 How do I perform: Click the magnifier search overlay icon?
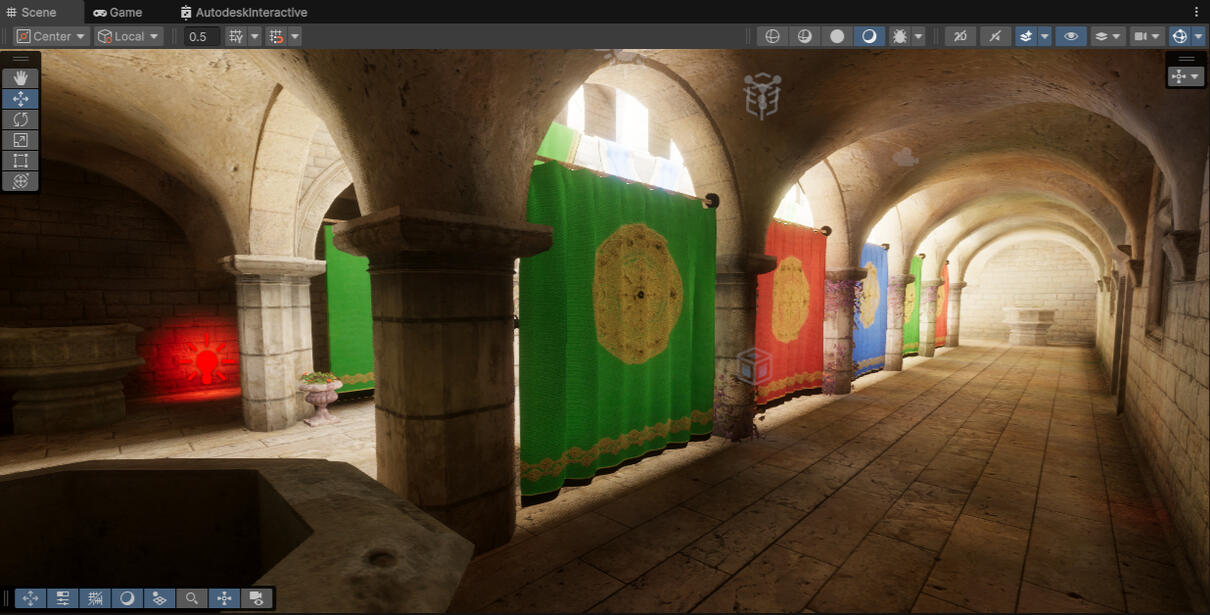(x=191, y=598)
